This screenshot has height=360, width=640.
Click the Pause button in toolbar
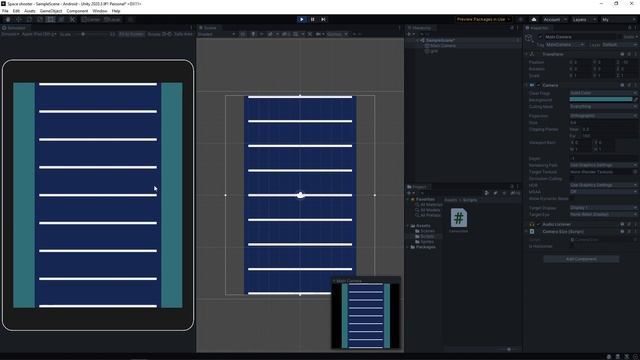(x=313, y=19)
